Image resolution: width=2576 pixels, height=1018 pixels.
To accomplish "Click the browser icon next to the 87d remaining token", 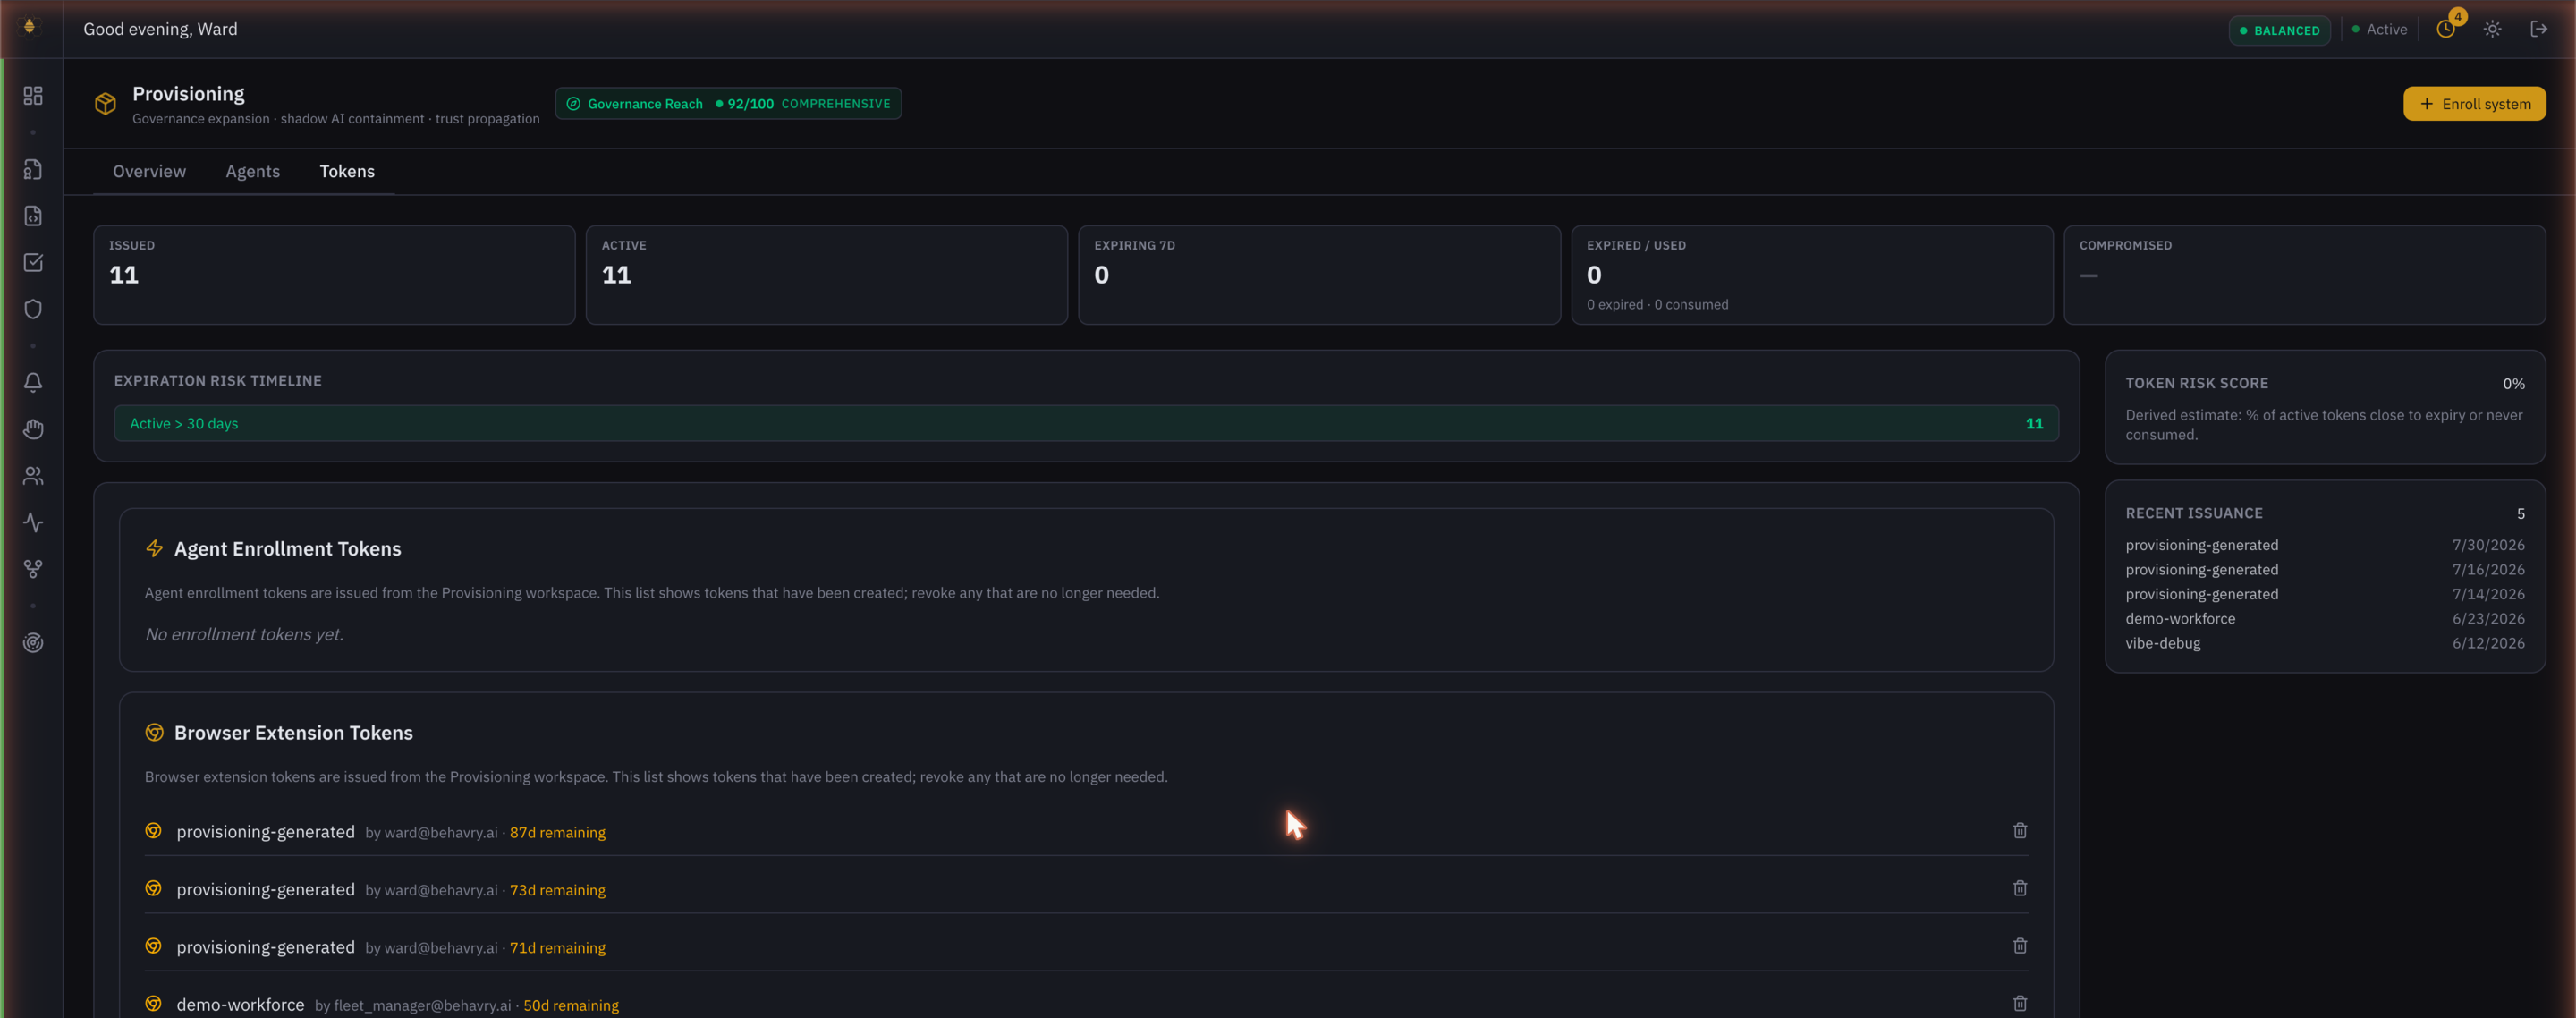I will [153, 831].
